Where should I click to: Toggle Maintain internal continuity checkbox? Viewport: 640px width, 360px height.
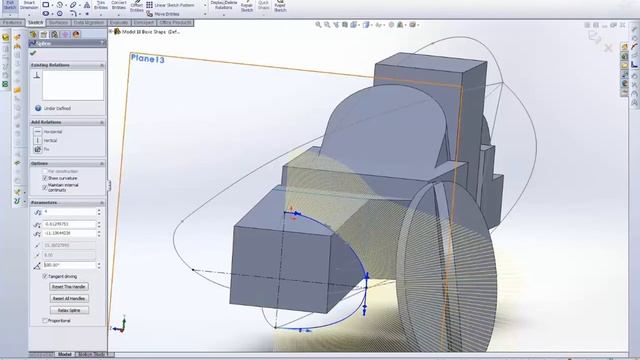[45, 187]
